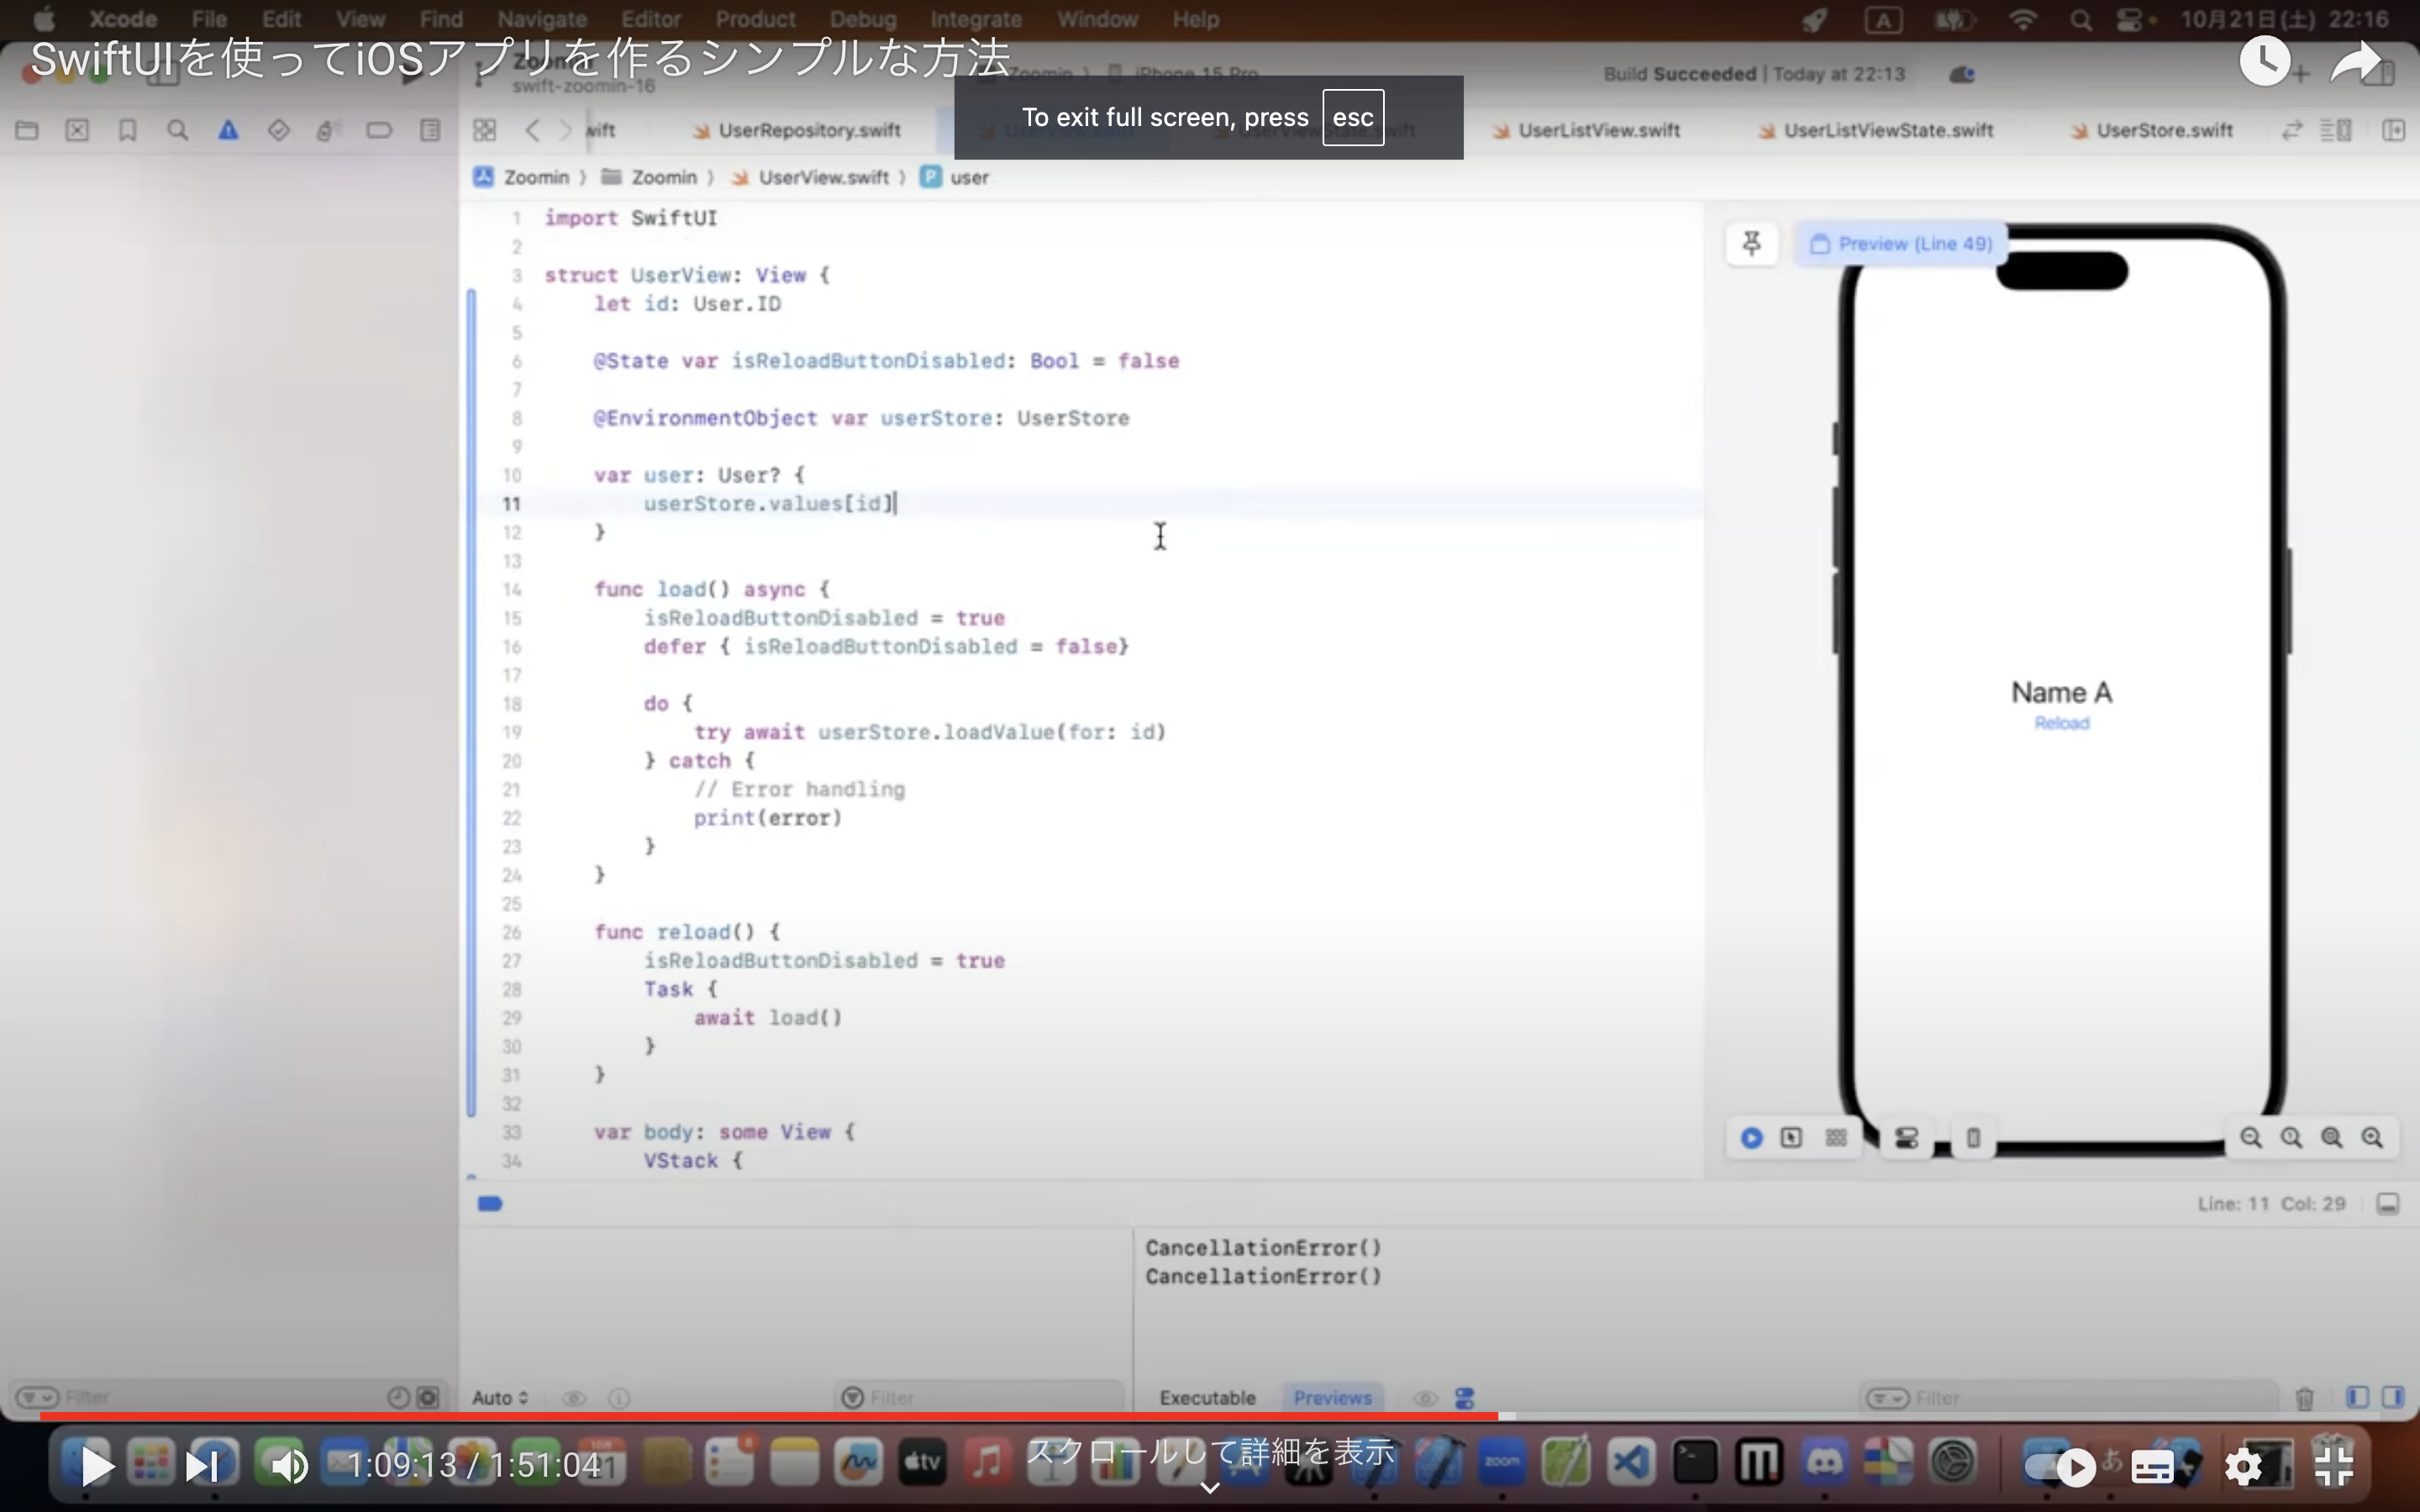This screenshot has height=1512, width=2420.
Task: Click the selectable preview mode icon
Action: (x=1791, y=1138)
